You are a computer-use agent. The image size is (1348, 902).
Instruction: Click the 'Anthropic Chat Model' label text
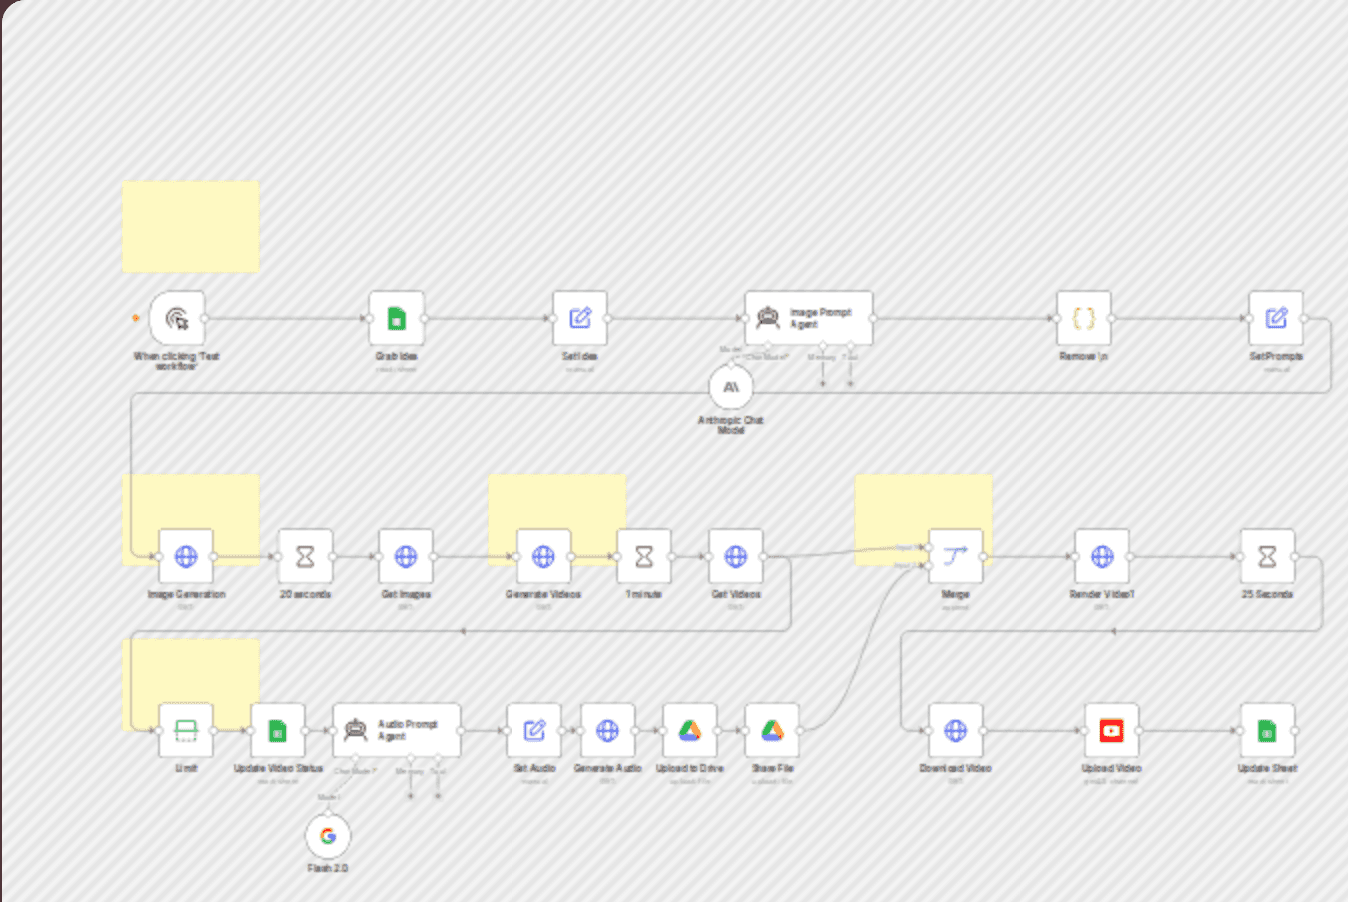731,425
